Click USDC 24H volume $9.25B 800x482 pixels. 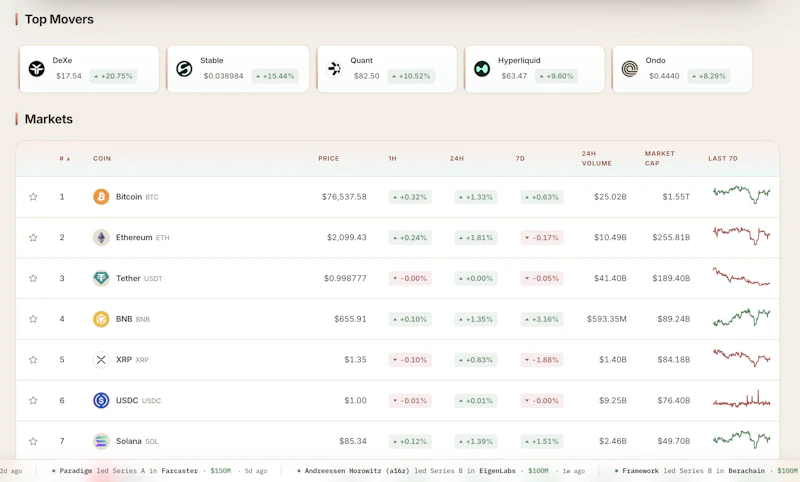[x=613, y=401]
